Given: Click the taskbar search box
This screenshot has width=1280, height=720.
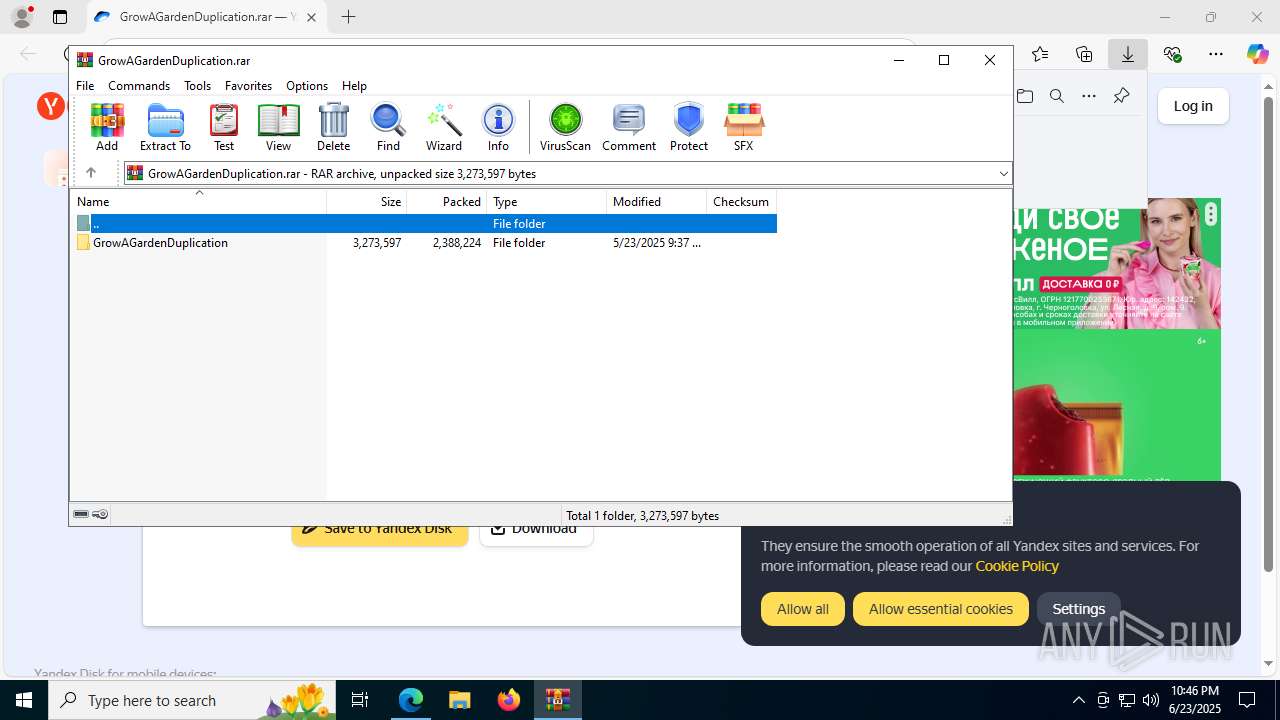Looking at the screenshot, I should 193,700.
